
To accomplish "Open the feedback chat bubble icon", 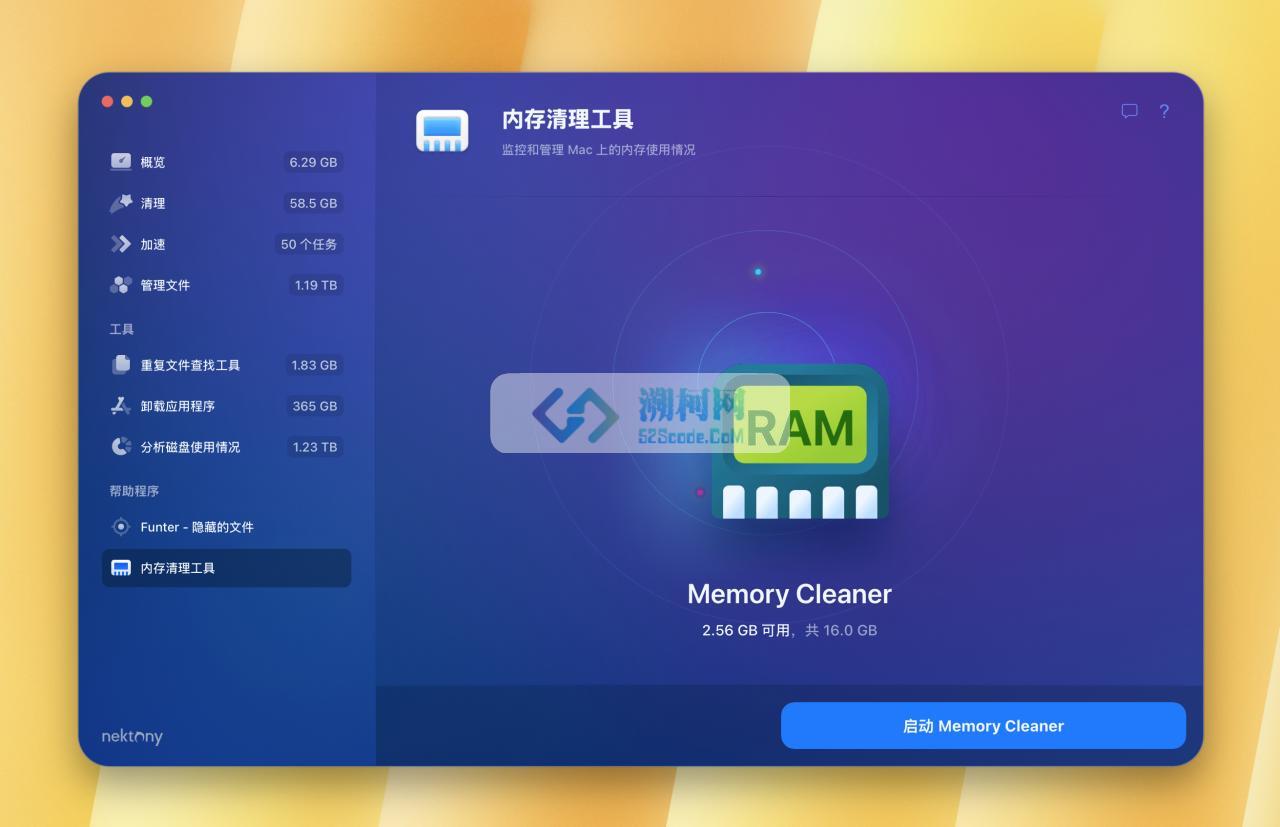I will click(1129, 111).
